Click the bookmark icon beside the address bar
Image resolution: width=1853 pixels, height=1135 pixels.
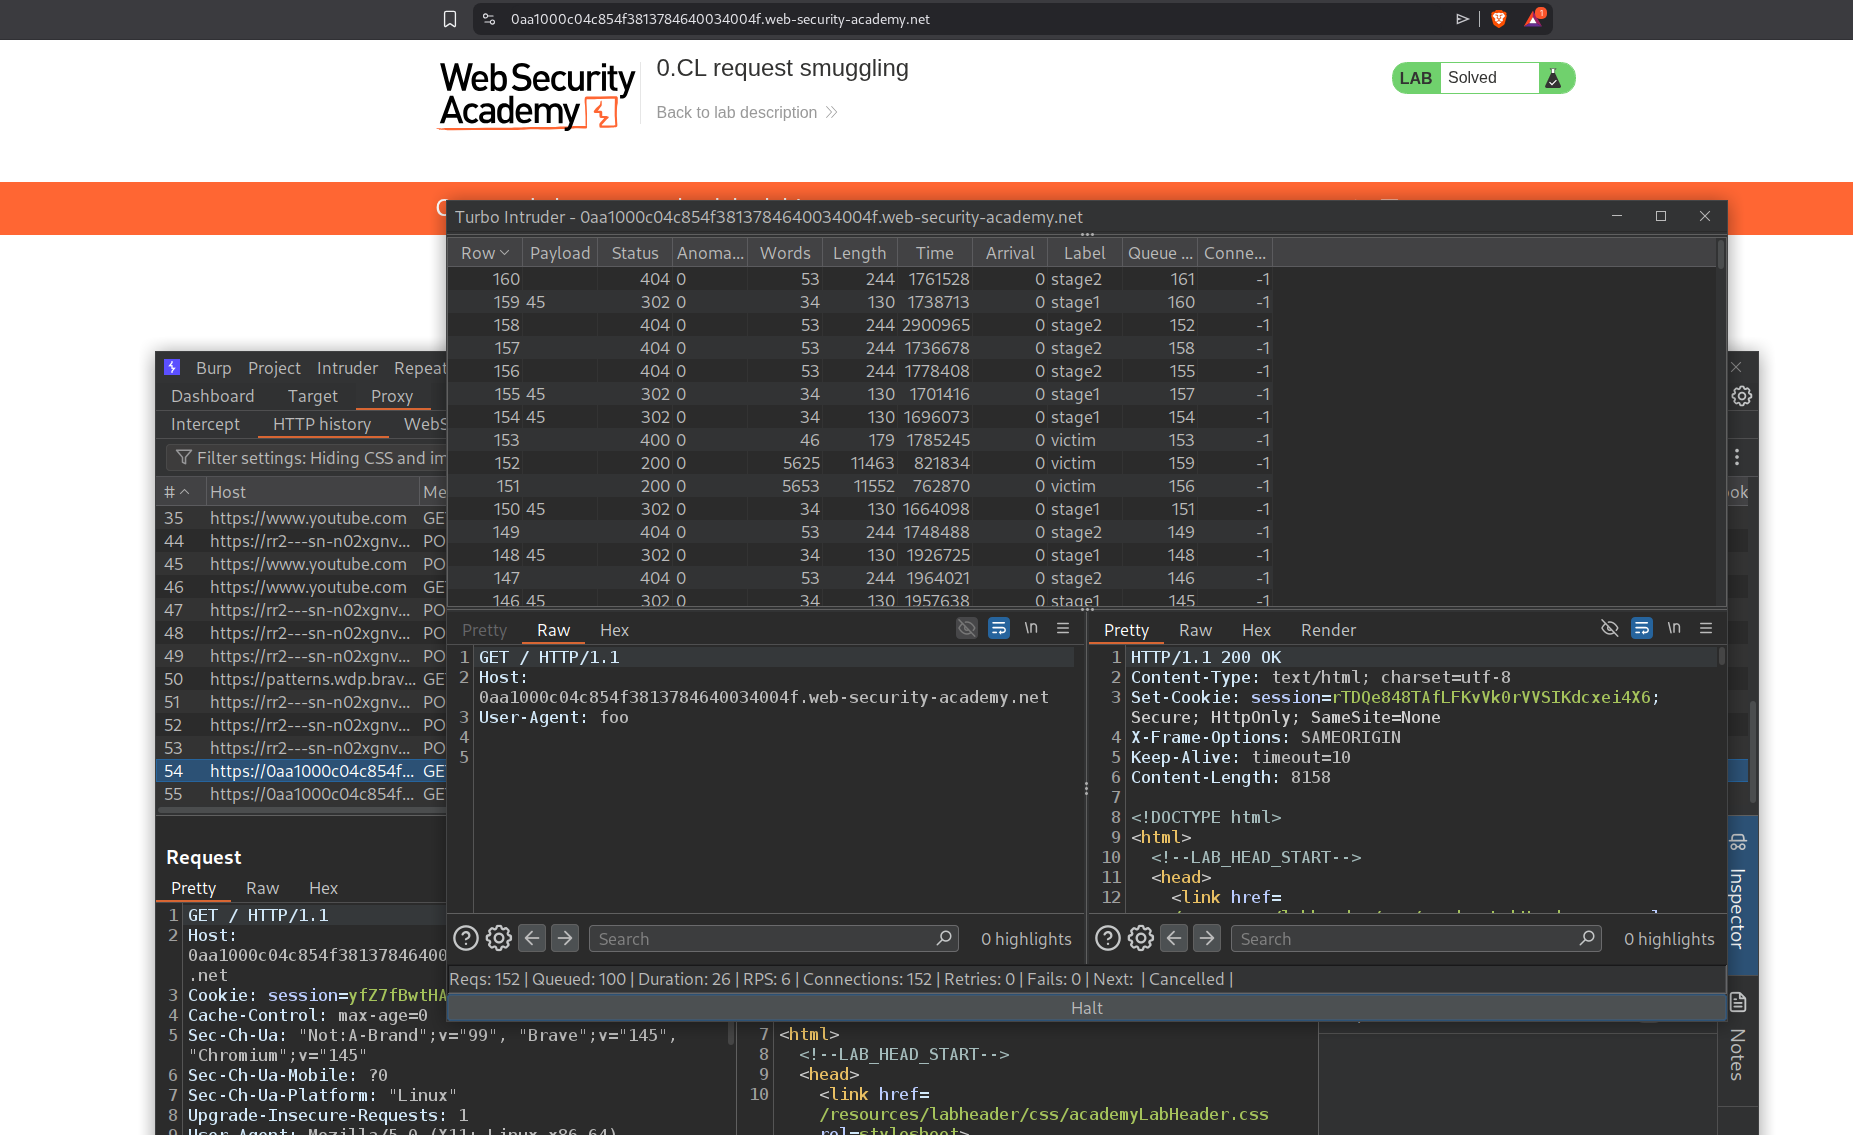[450, 19]
